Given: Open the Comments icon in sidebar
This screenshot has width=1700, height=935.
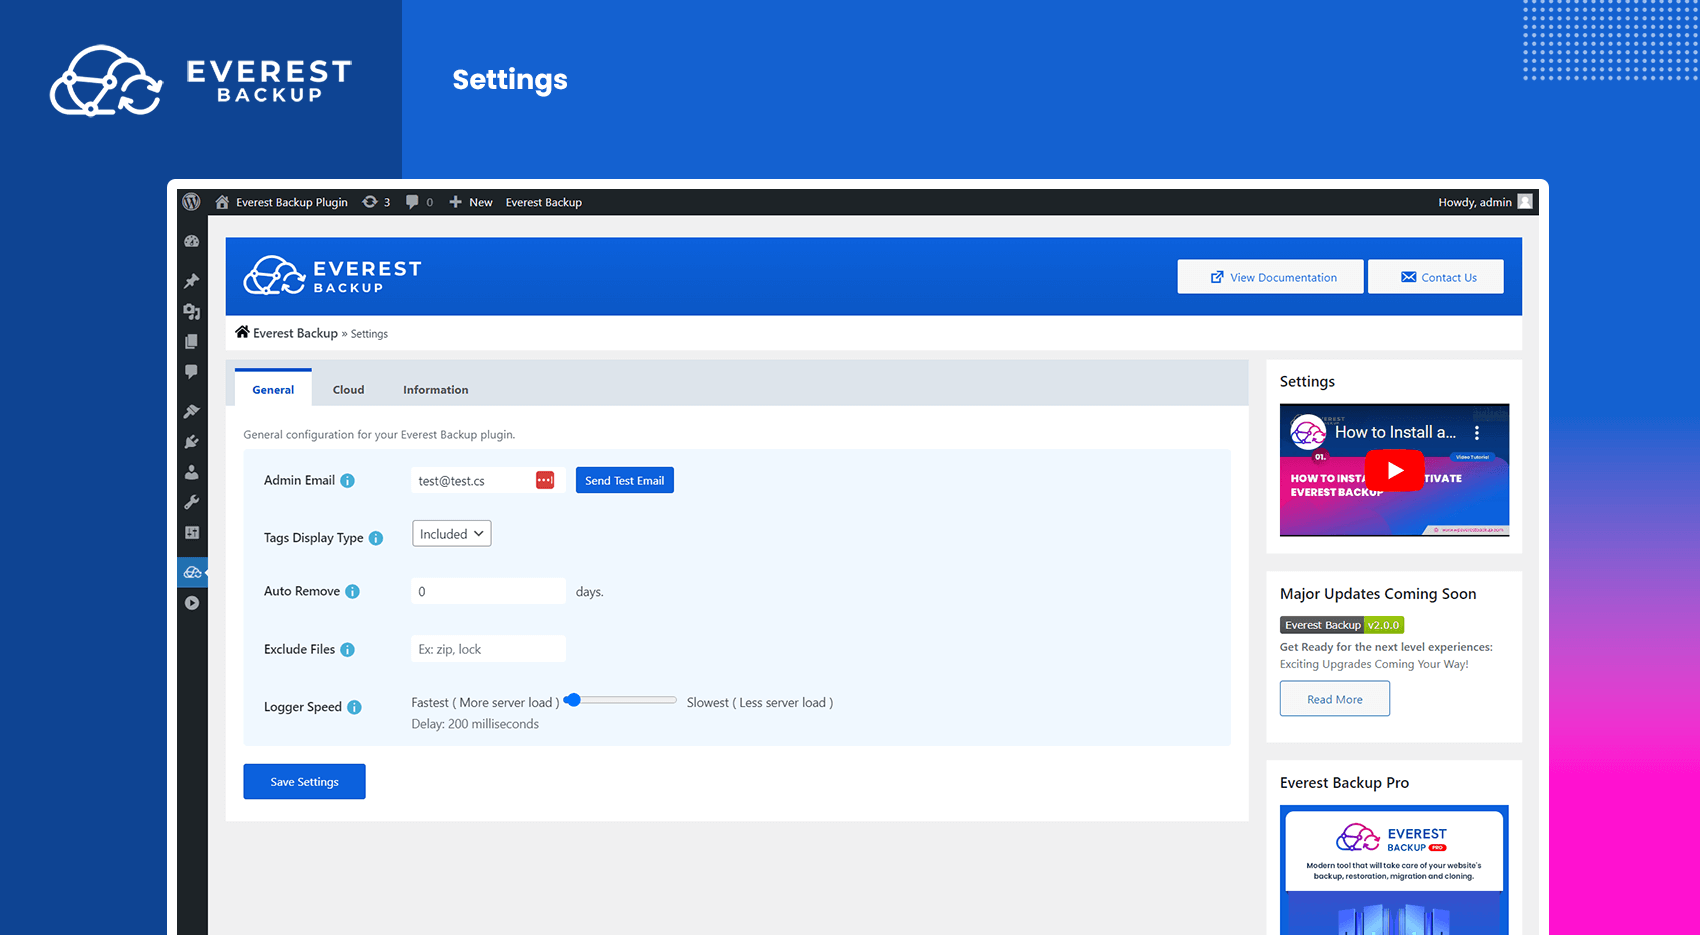Looking at the screenshot, I should 192,372.
